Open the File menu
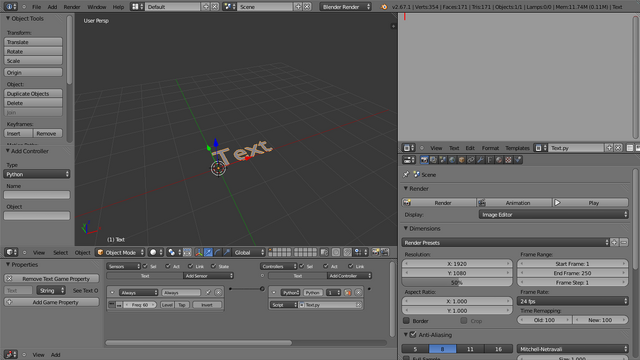Screen dimensions: 640x360 click(x=36, y=7)
